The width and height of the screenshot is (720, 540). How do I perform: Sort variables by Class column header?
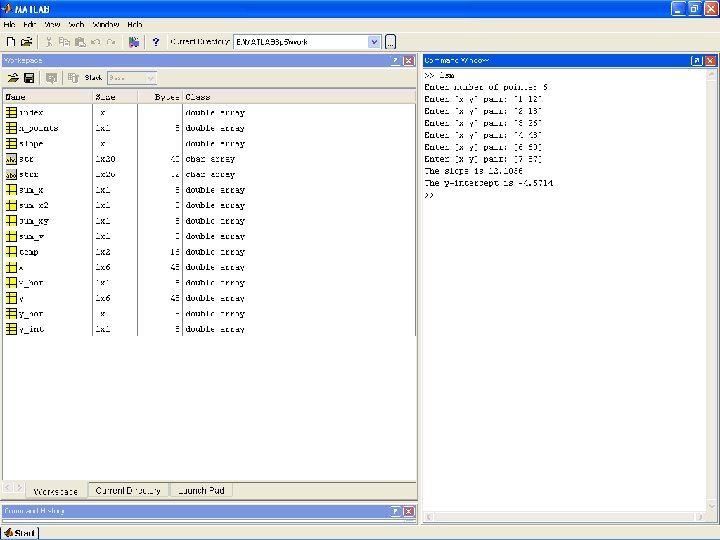[298, 97]
